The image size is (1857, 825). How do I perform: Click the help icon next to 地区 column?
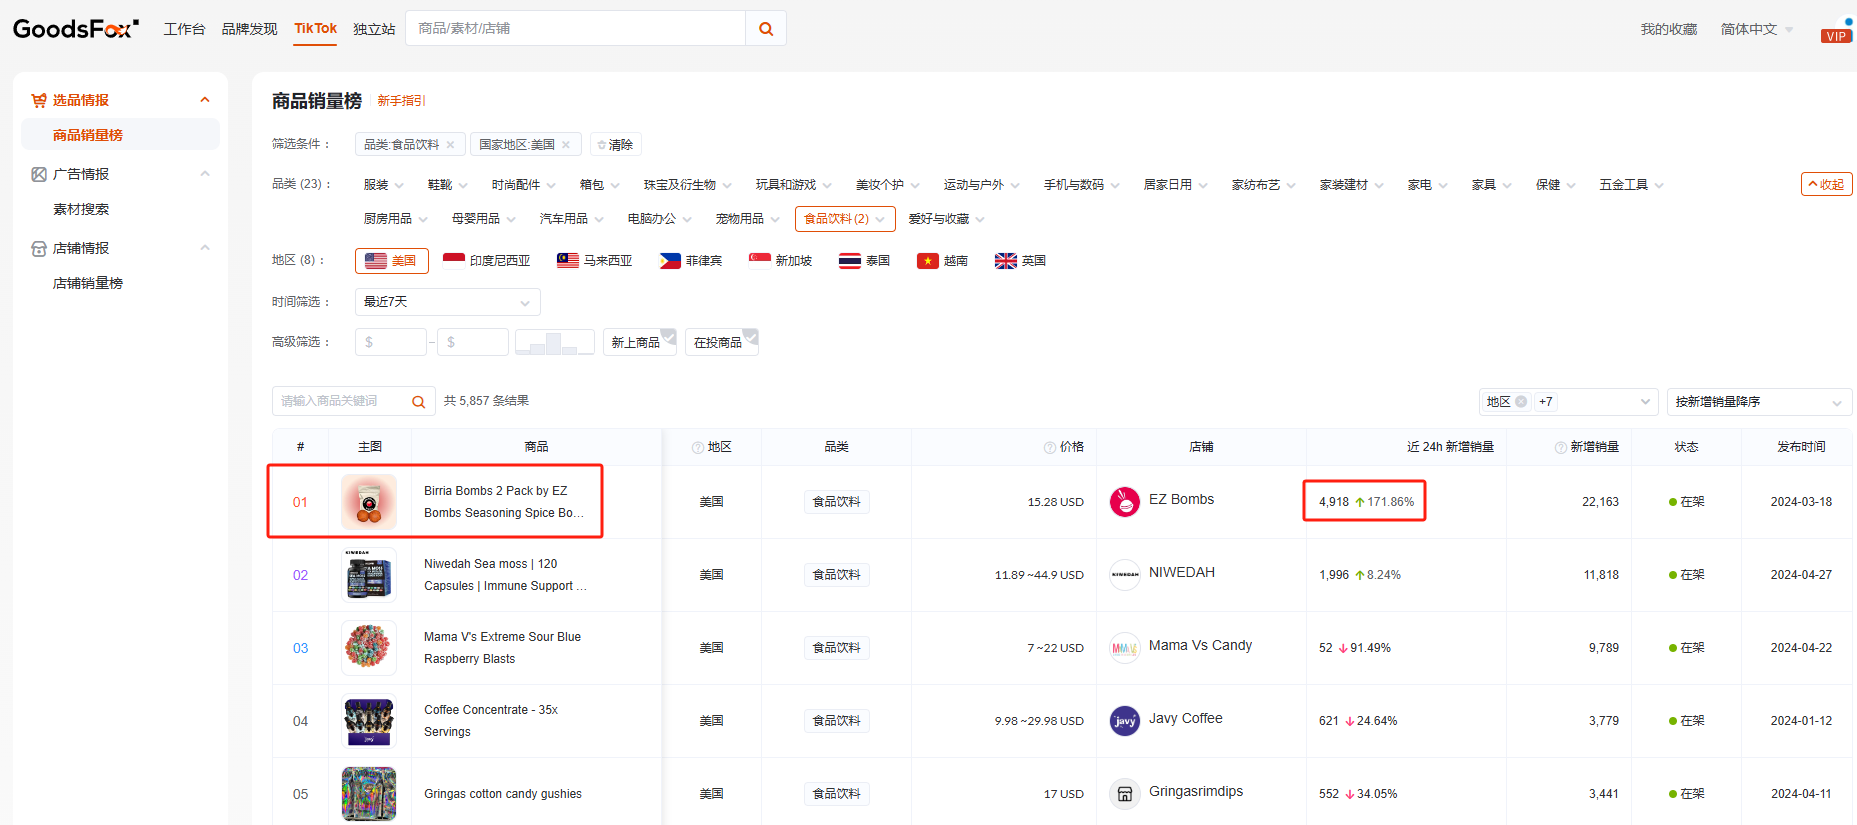pyautogui.click(x=698, y=448)
